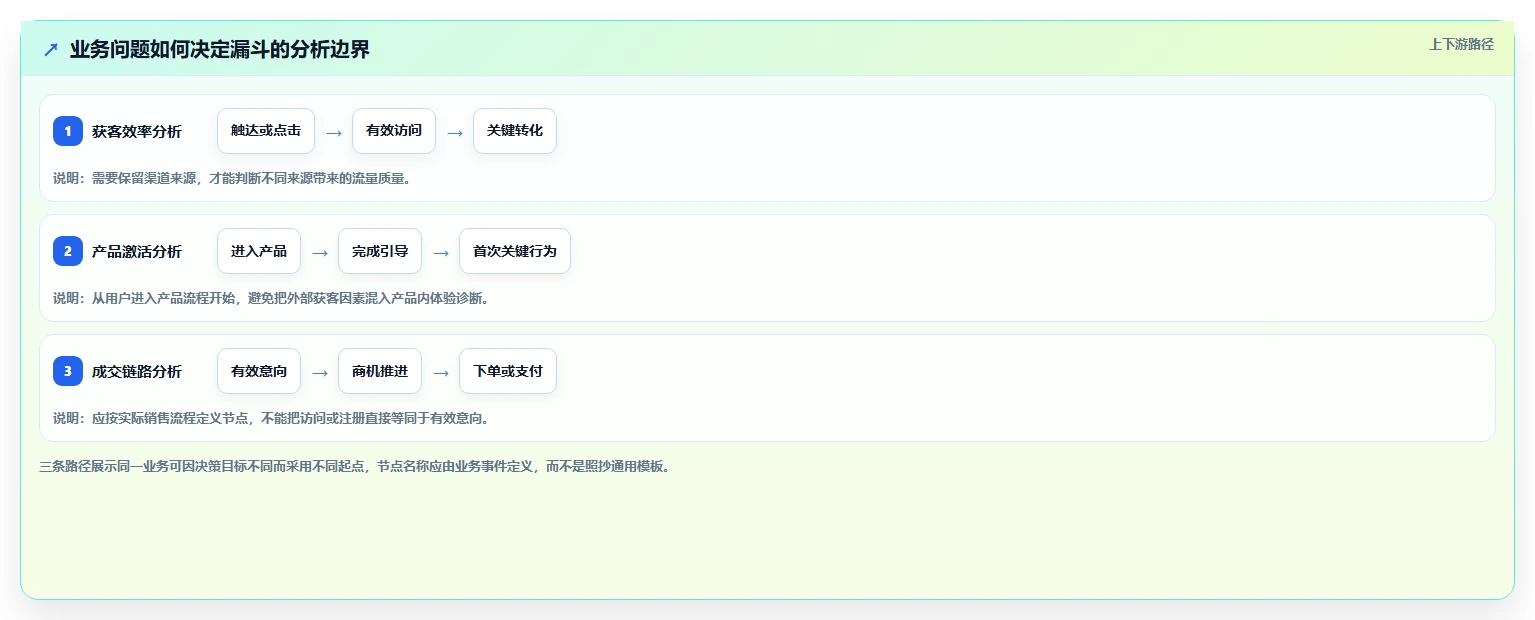Click number badge 2 for 产品激活分析
Screen dimensions: 1535x620
pyautogui.click(x=68, y=251)
